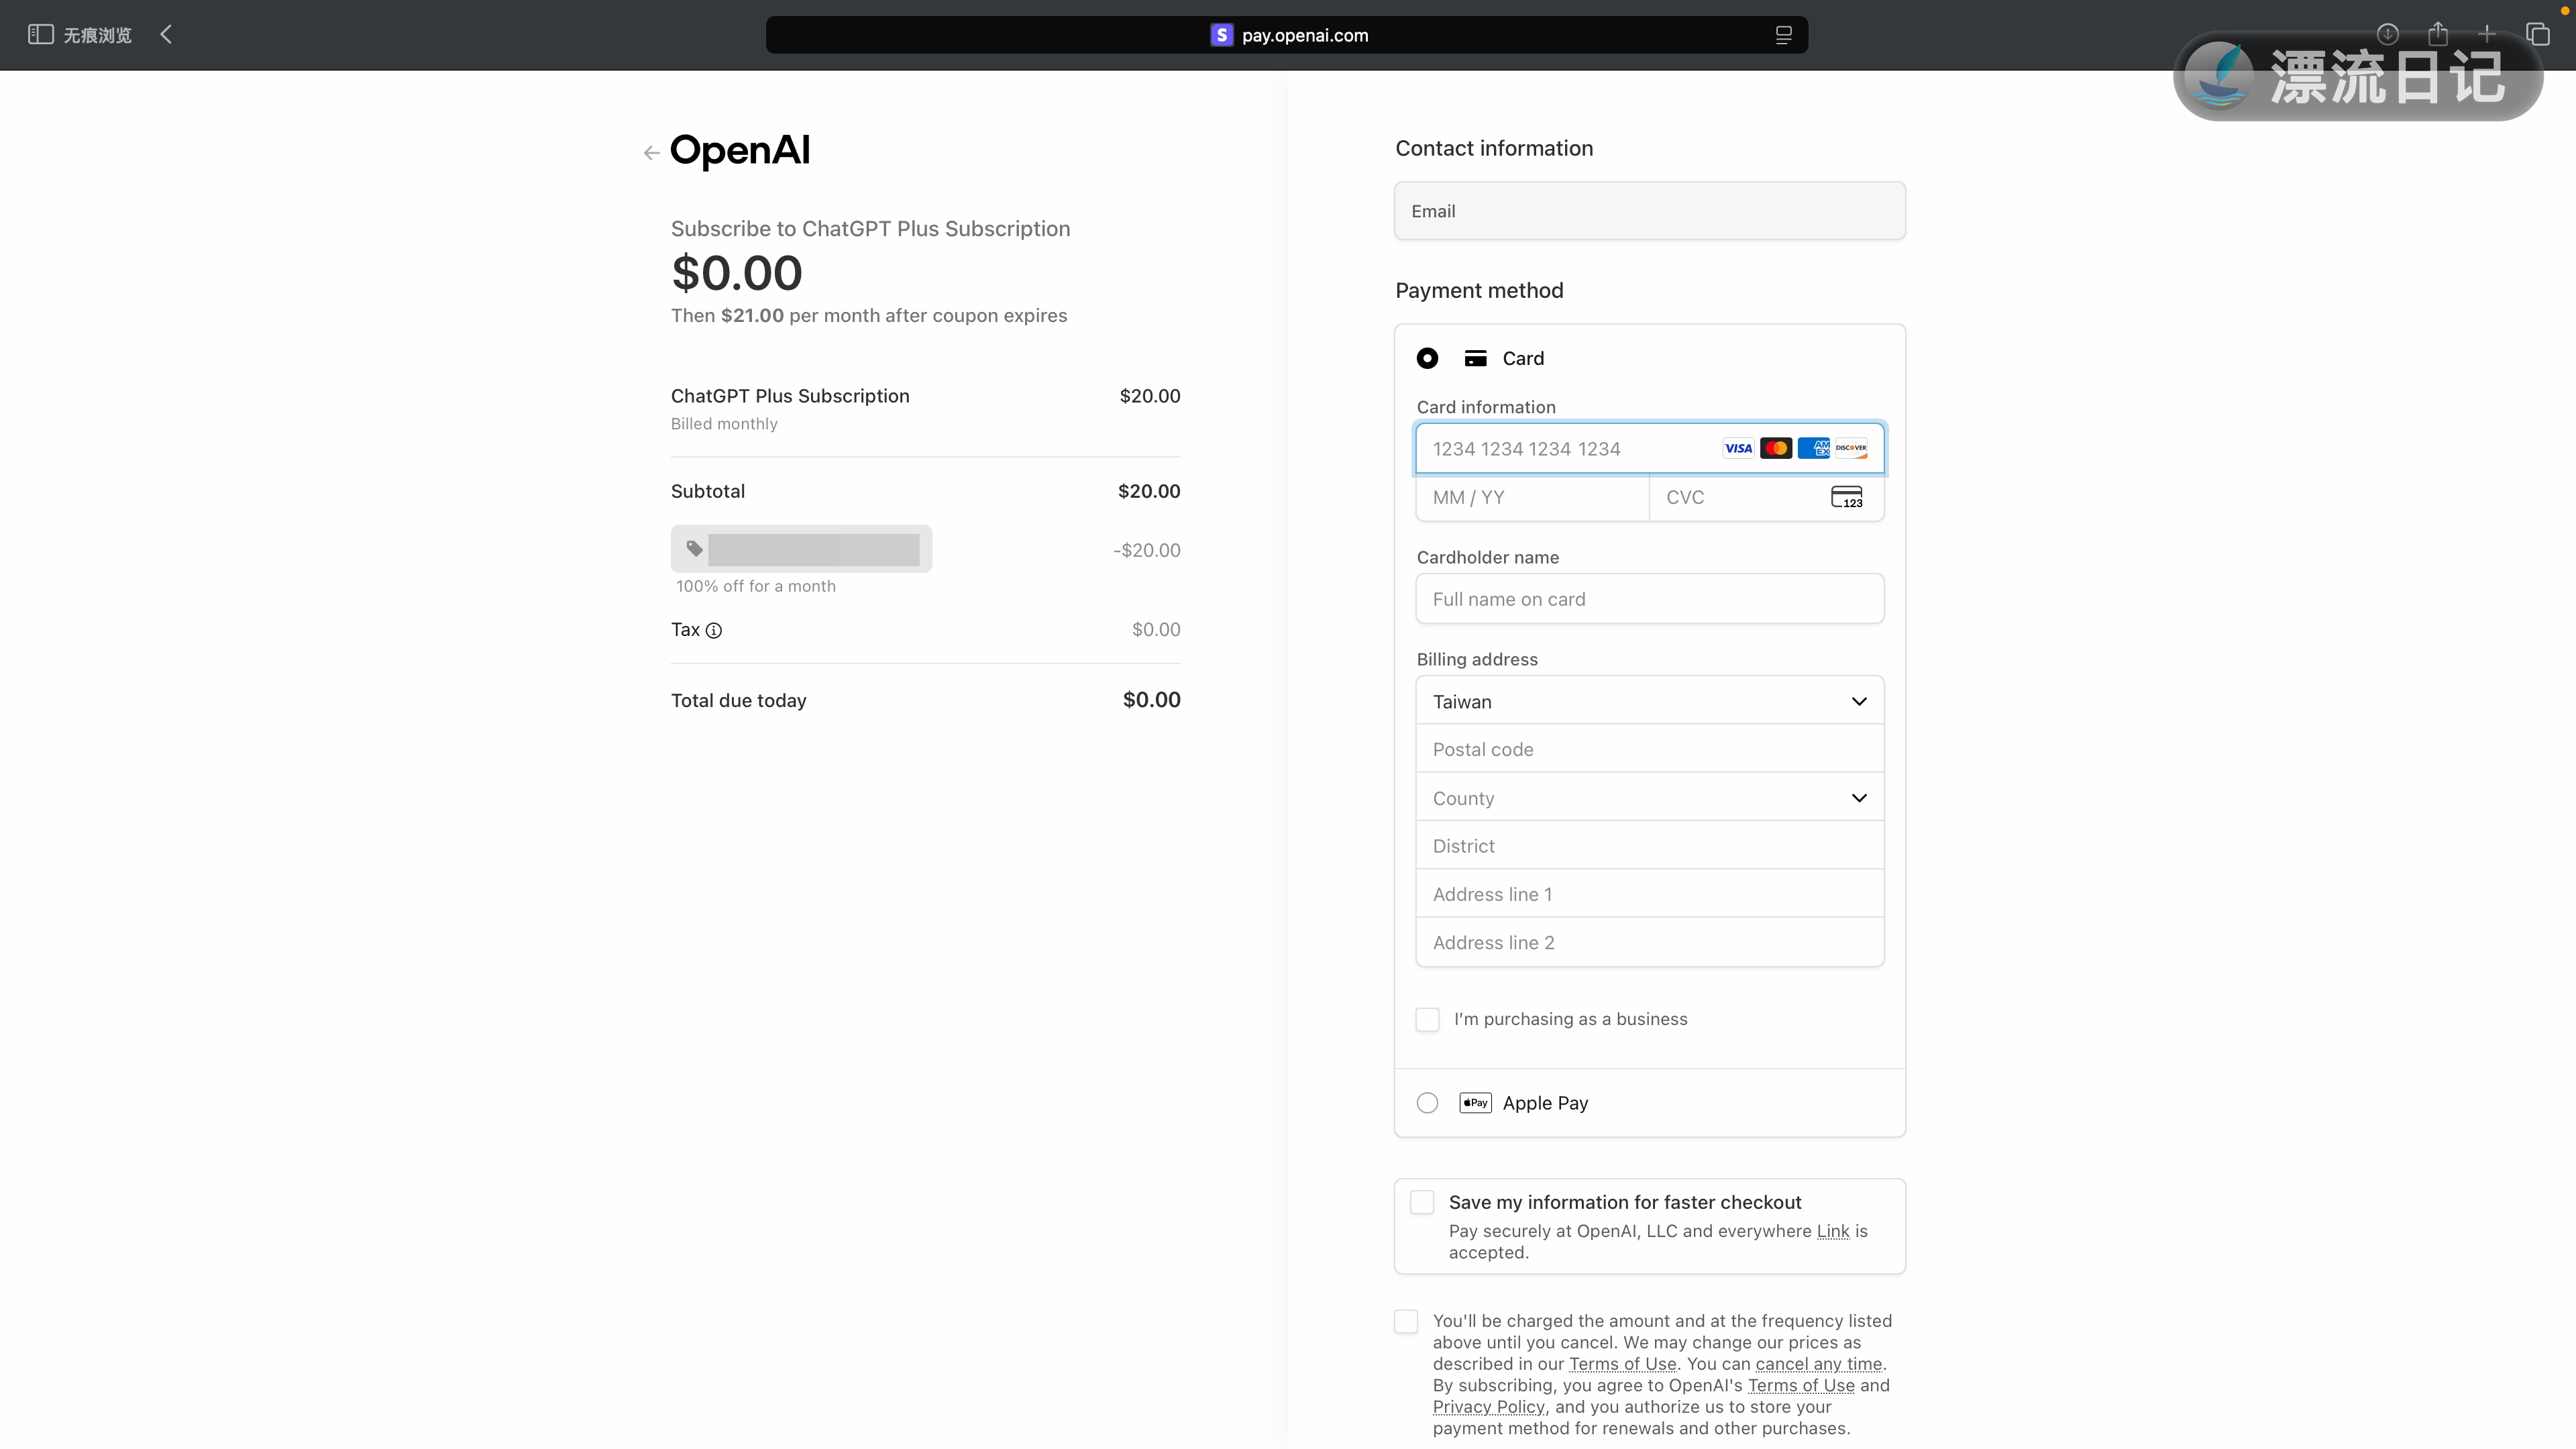
Task: Click the coupon tag icon
Action: click(x=694, y=548)
